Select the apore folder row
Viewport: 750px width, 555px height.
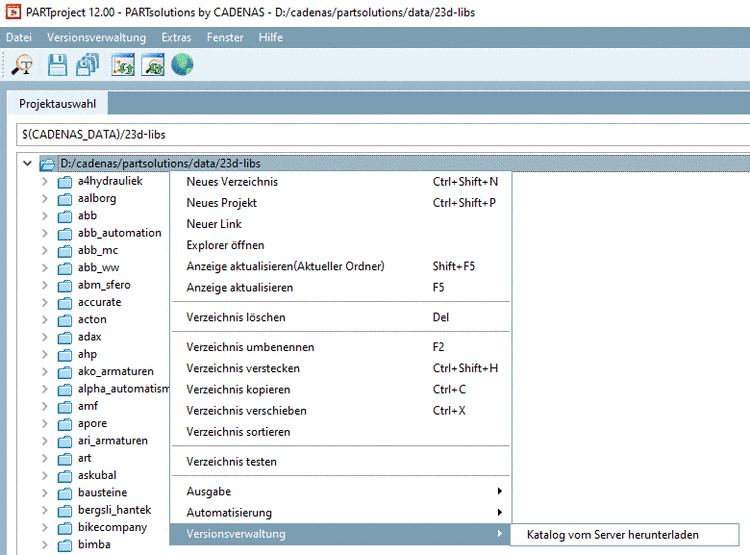click(x=92, y=423)
